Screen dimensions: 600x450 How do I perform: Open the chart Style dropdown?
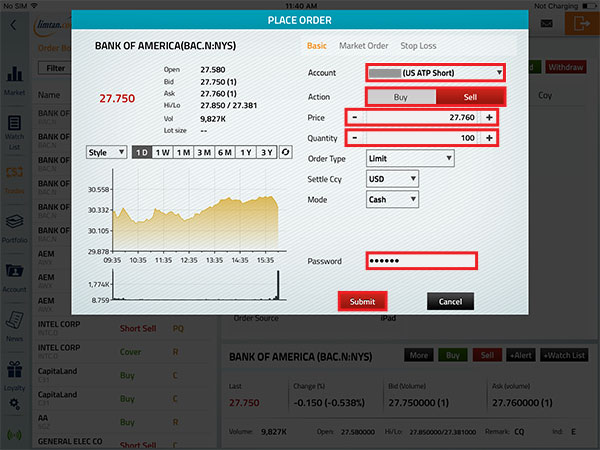click(106, 152)
